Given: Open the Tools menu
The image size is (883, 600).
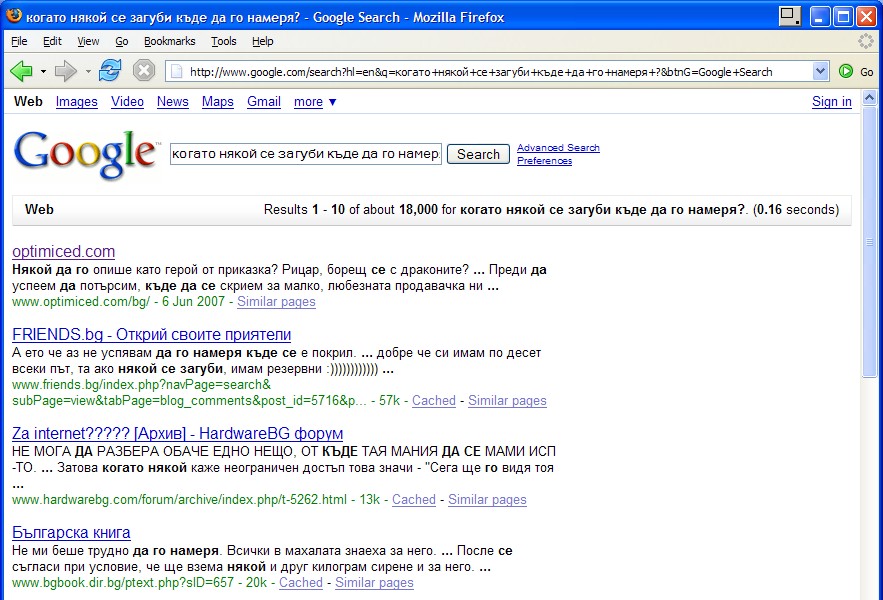Looking at the screenshot, I should coord(224,41).
